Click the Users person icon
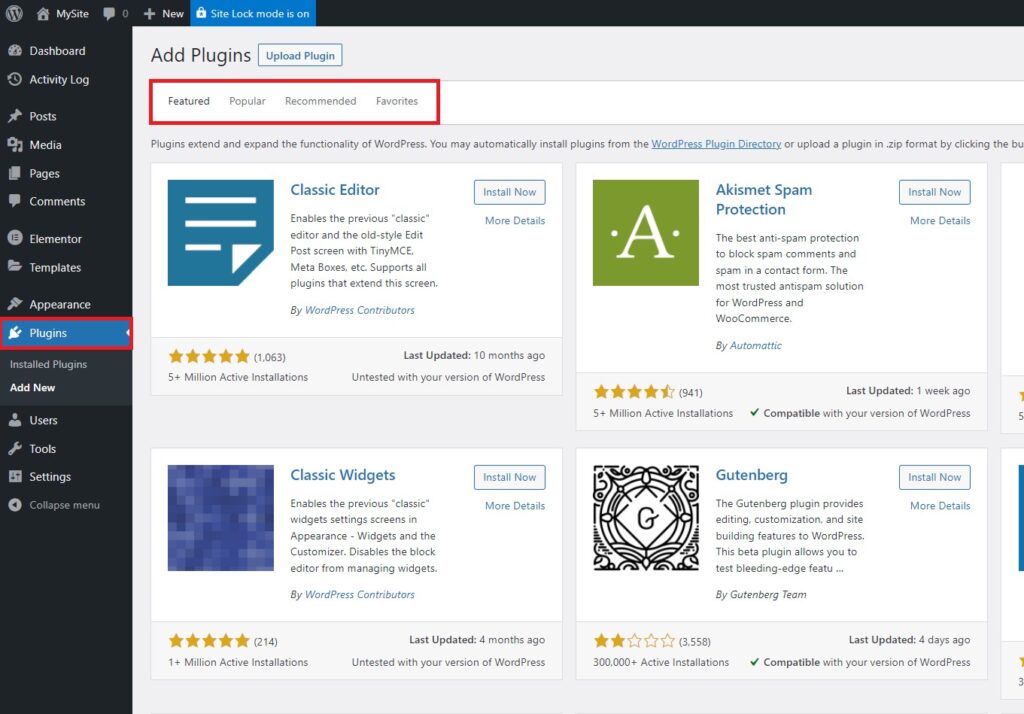 pos(15,420)
